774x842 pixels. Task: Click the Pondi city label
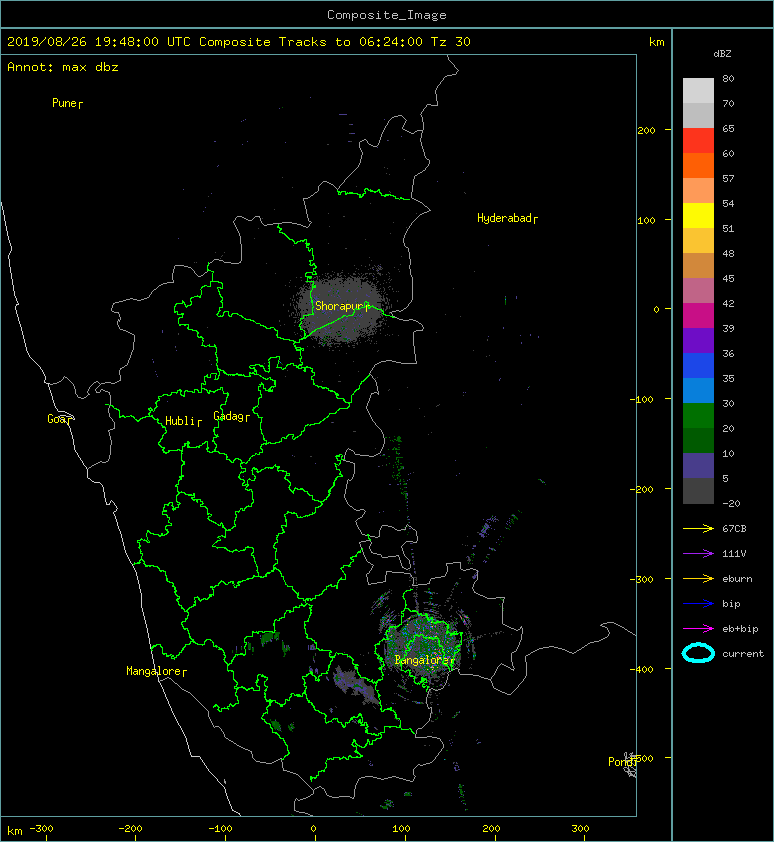tap(623, 761)
